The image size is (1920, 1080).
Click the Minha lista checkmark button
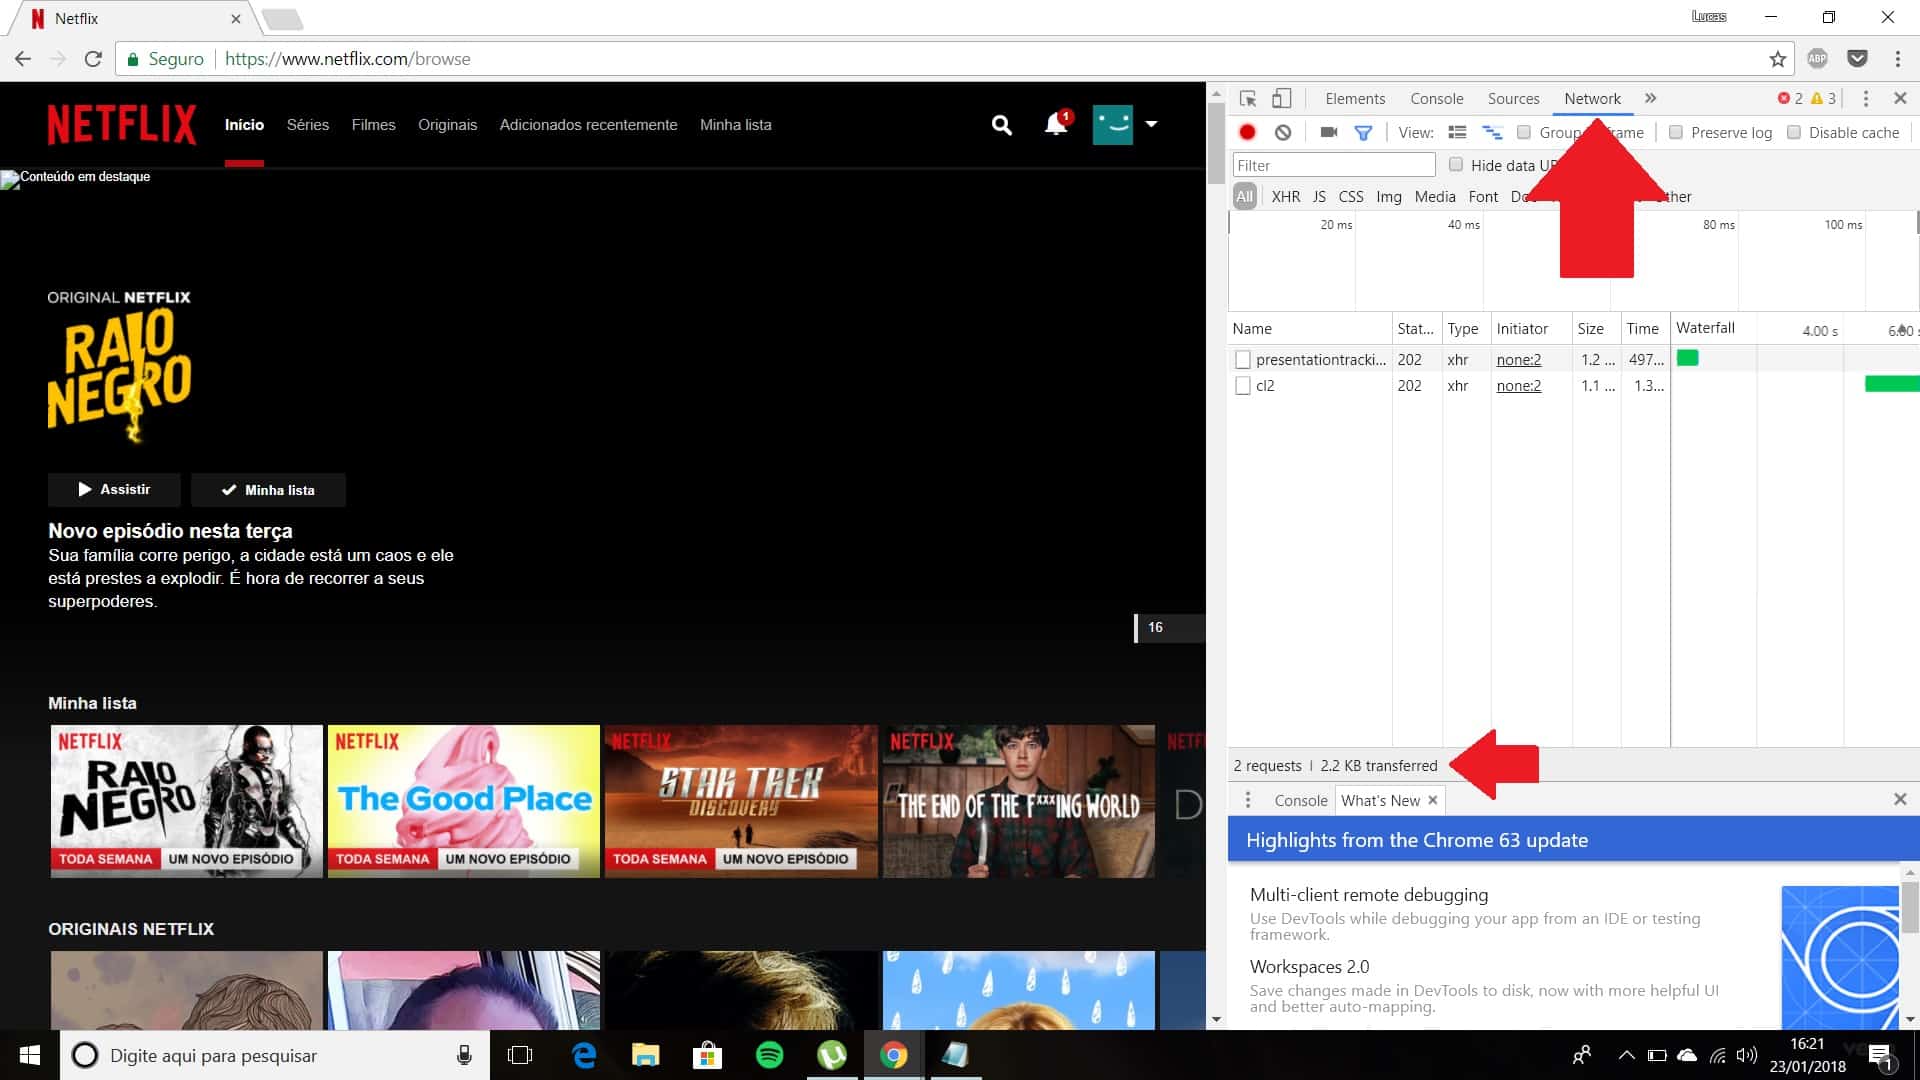click(268, 490)
